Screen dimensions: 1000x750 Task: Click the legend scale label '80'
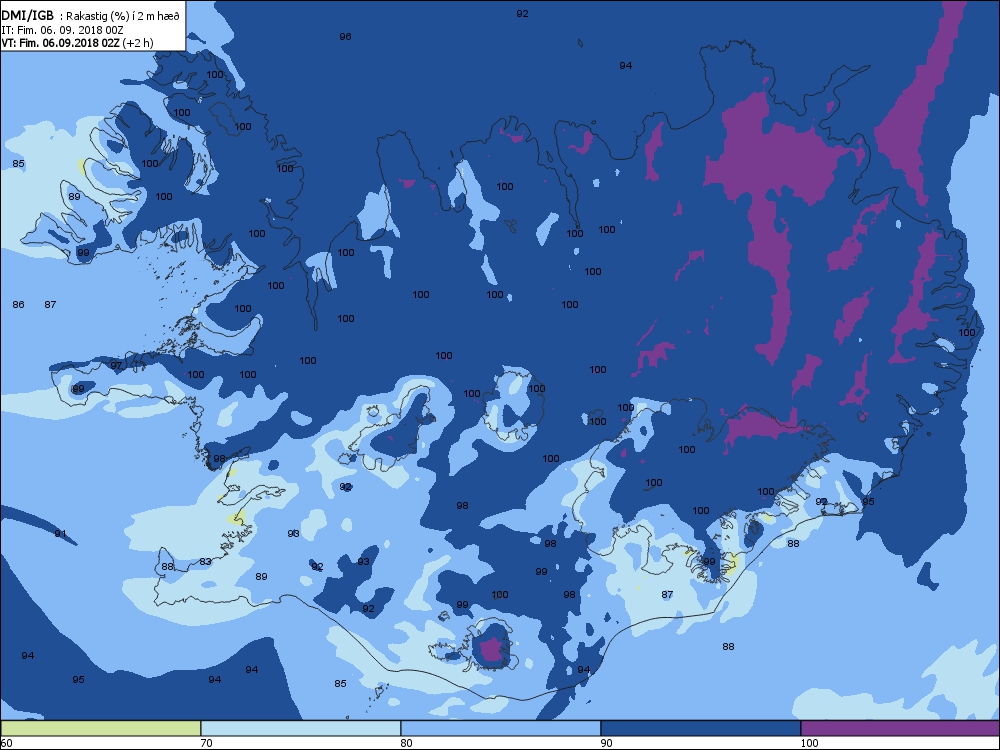tap(406, 743)
